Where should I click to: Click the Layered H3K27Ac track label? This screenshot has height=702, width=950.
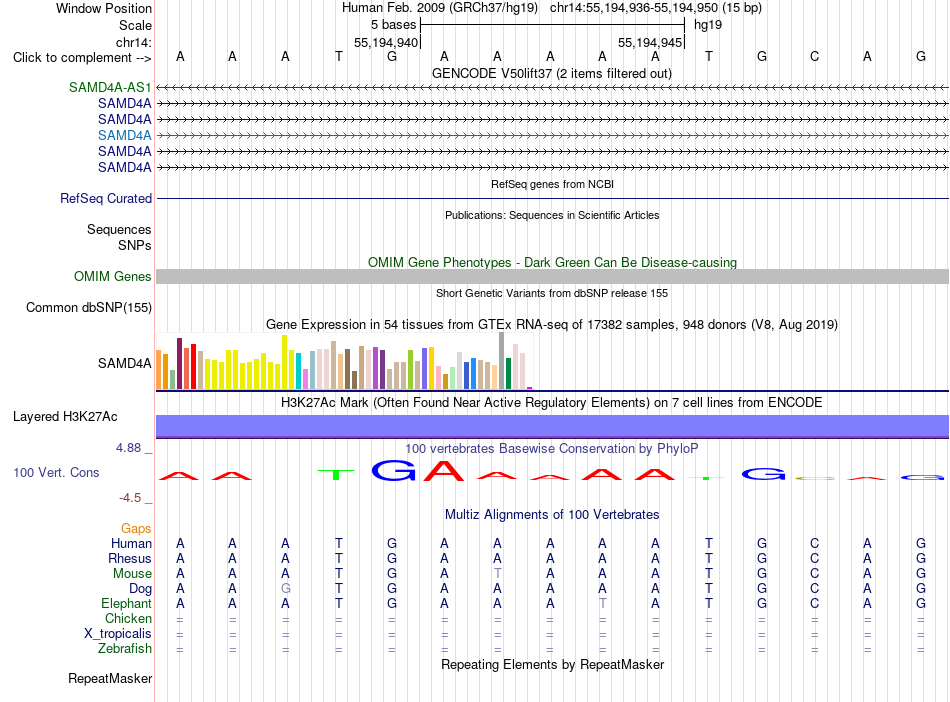click(65, 417)
